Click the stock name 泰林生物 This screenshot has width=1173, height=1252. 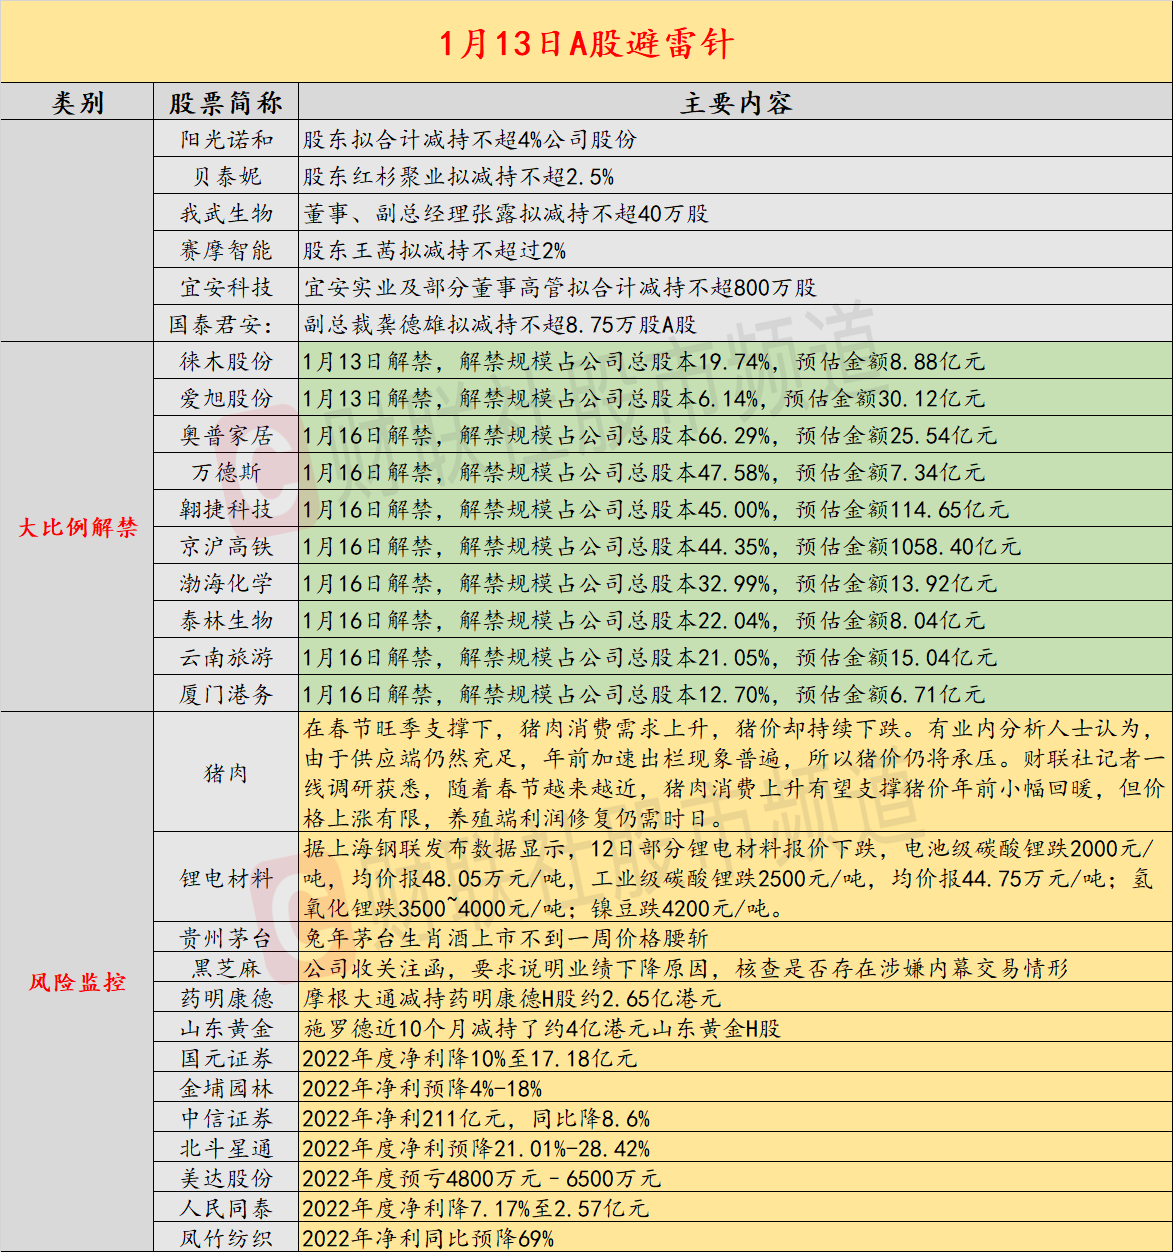[226, 620]
